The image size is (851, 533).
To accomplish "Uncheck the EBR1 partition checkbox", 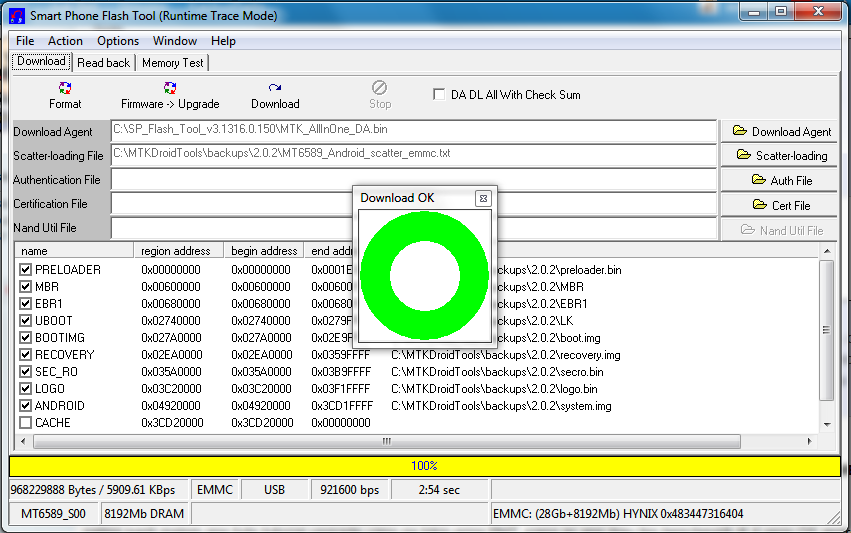I will (25, 303).
